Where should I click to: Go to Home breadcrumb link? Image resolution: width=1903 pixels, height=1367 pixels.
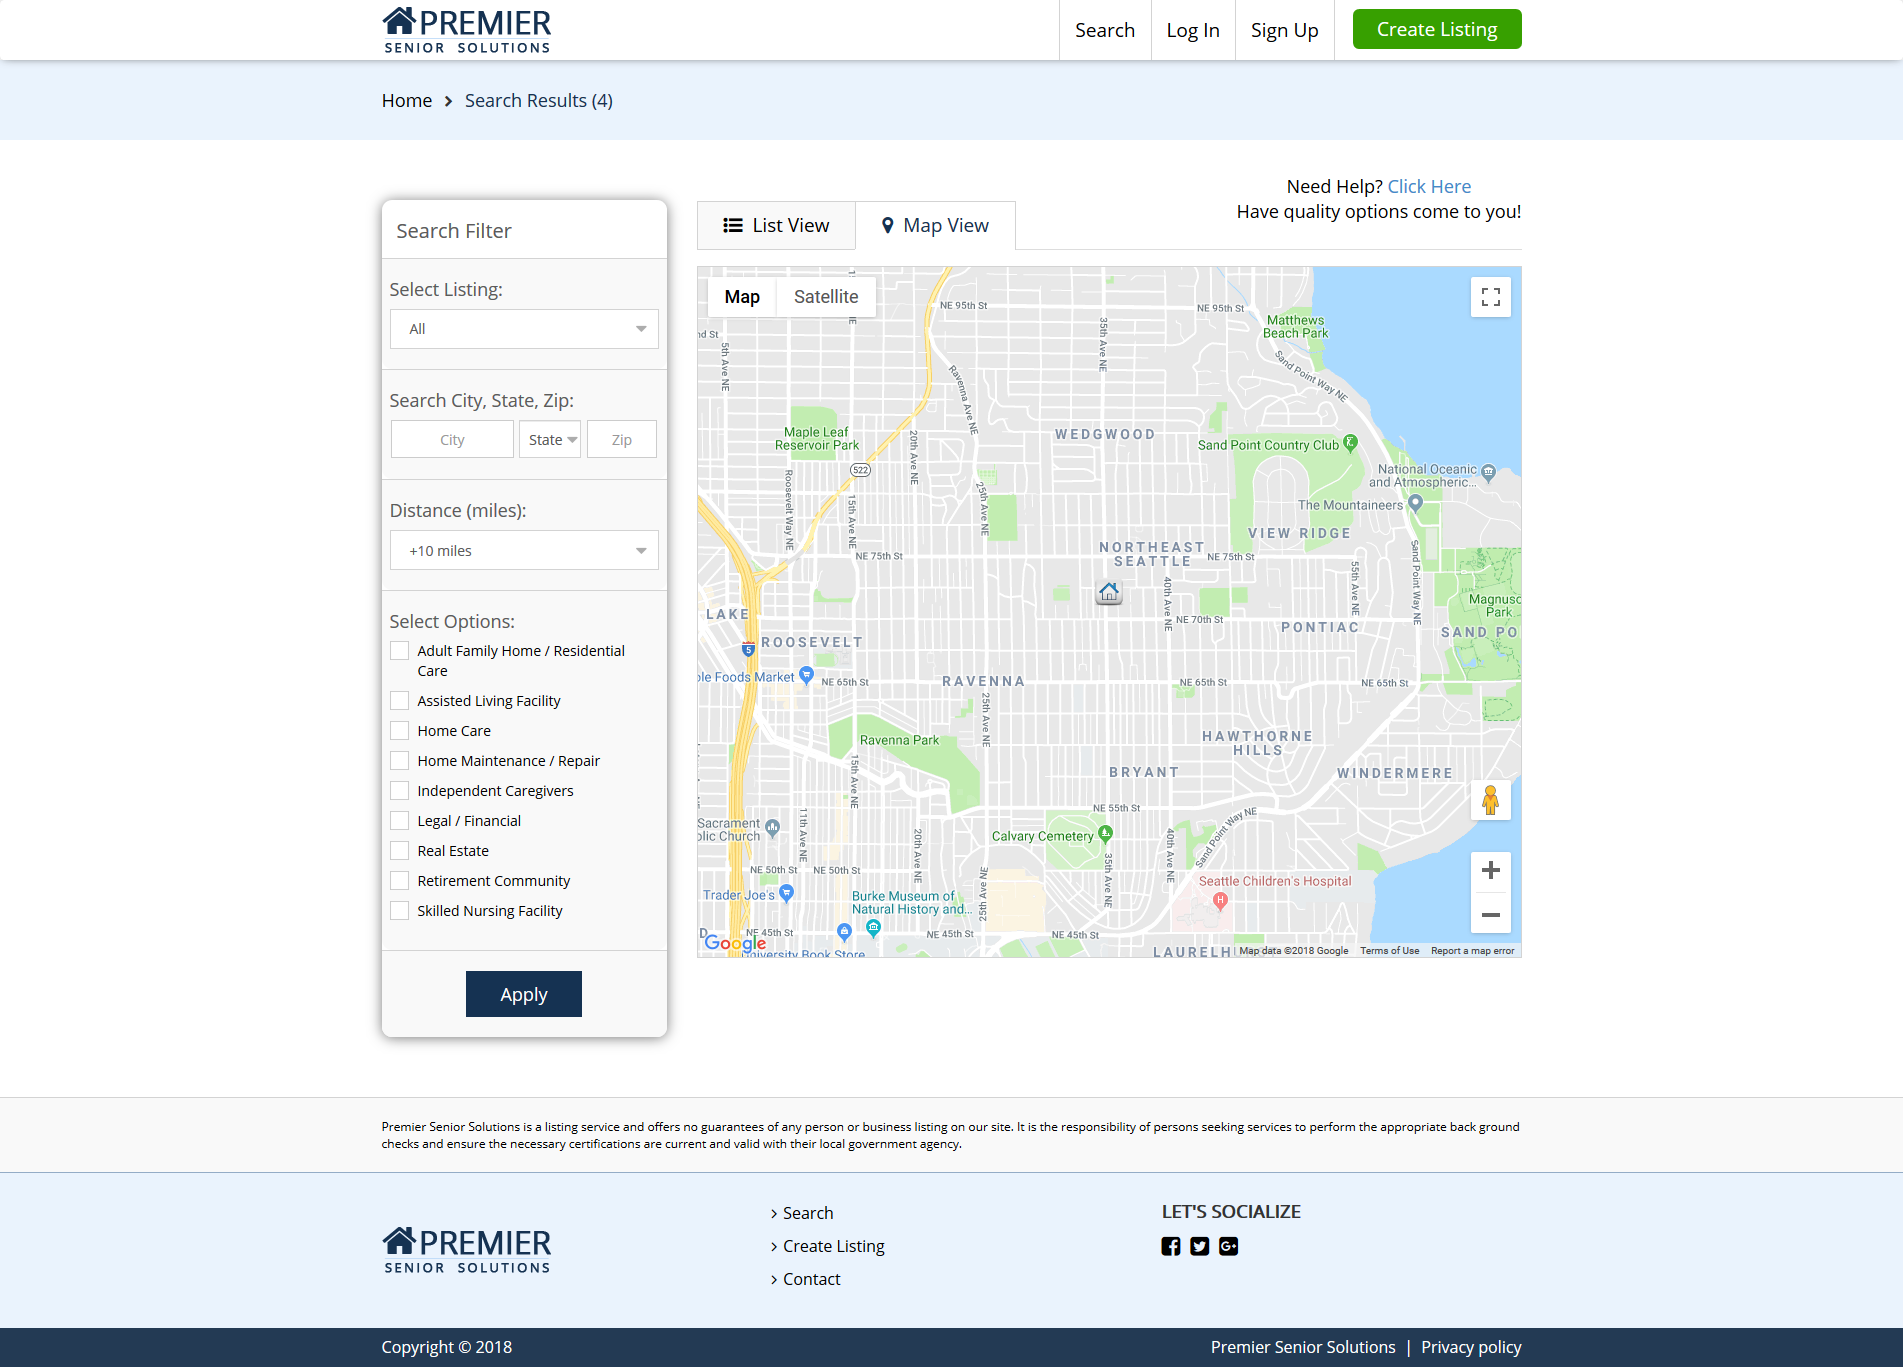click(x=407, y=100)
